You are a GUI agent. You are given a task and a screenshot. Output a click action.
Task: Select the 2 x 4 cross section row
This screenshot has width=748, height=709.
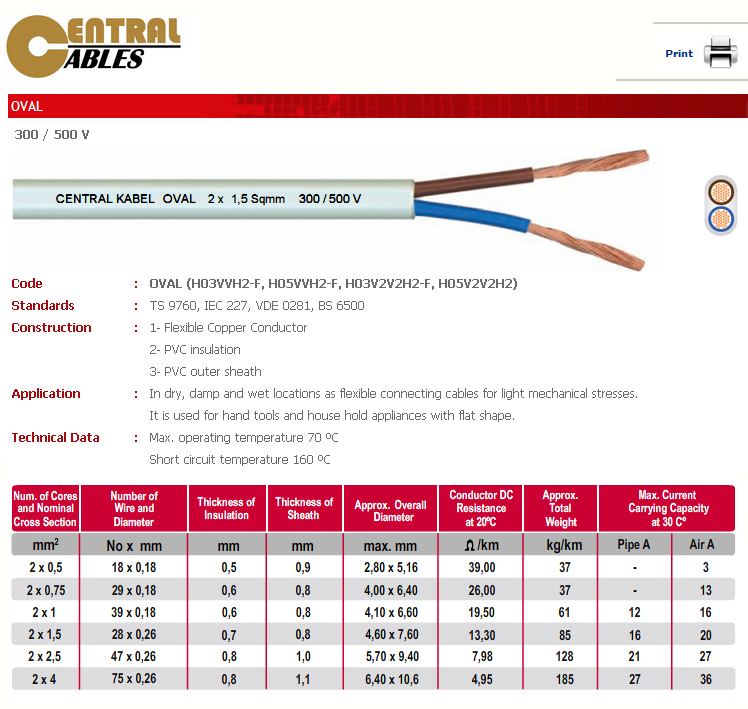coord(45,678)
